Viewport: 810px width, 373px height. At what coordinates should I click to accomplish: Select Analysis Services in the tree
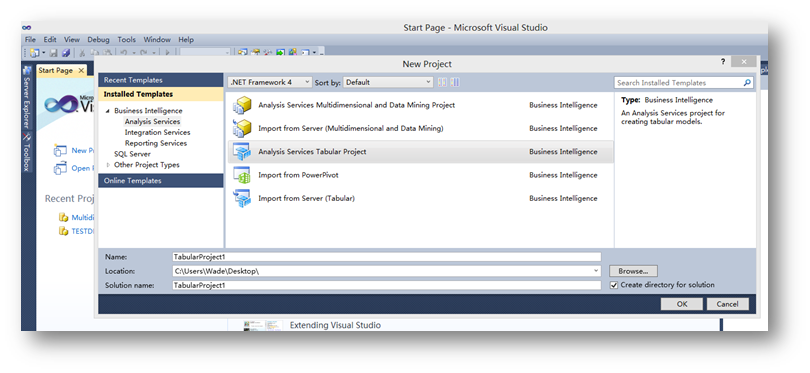152,122
